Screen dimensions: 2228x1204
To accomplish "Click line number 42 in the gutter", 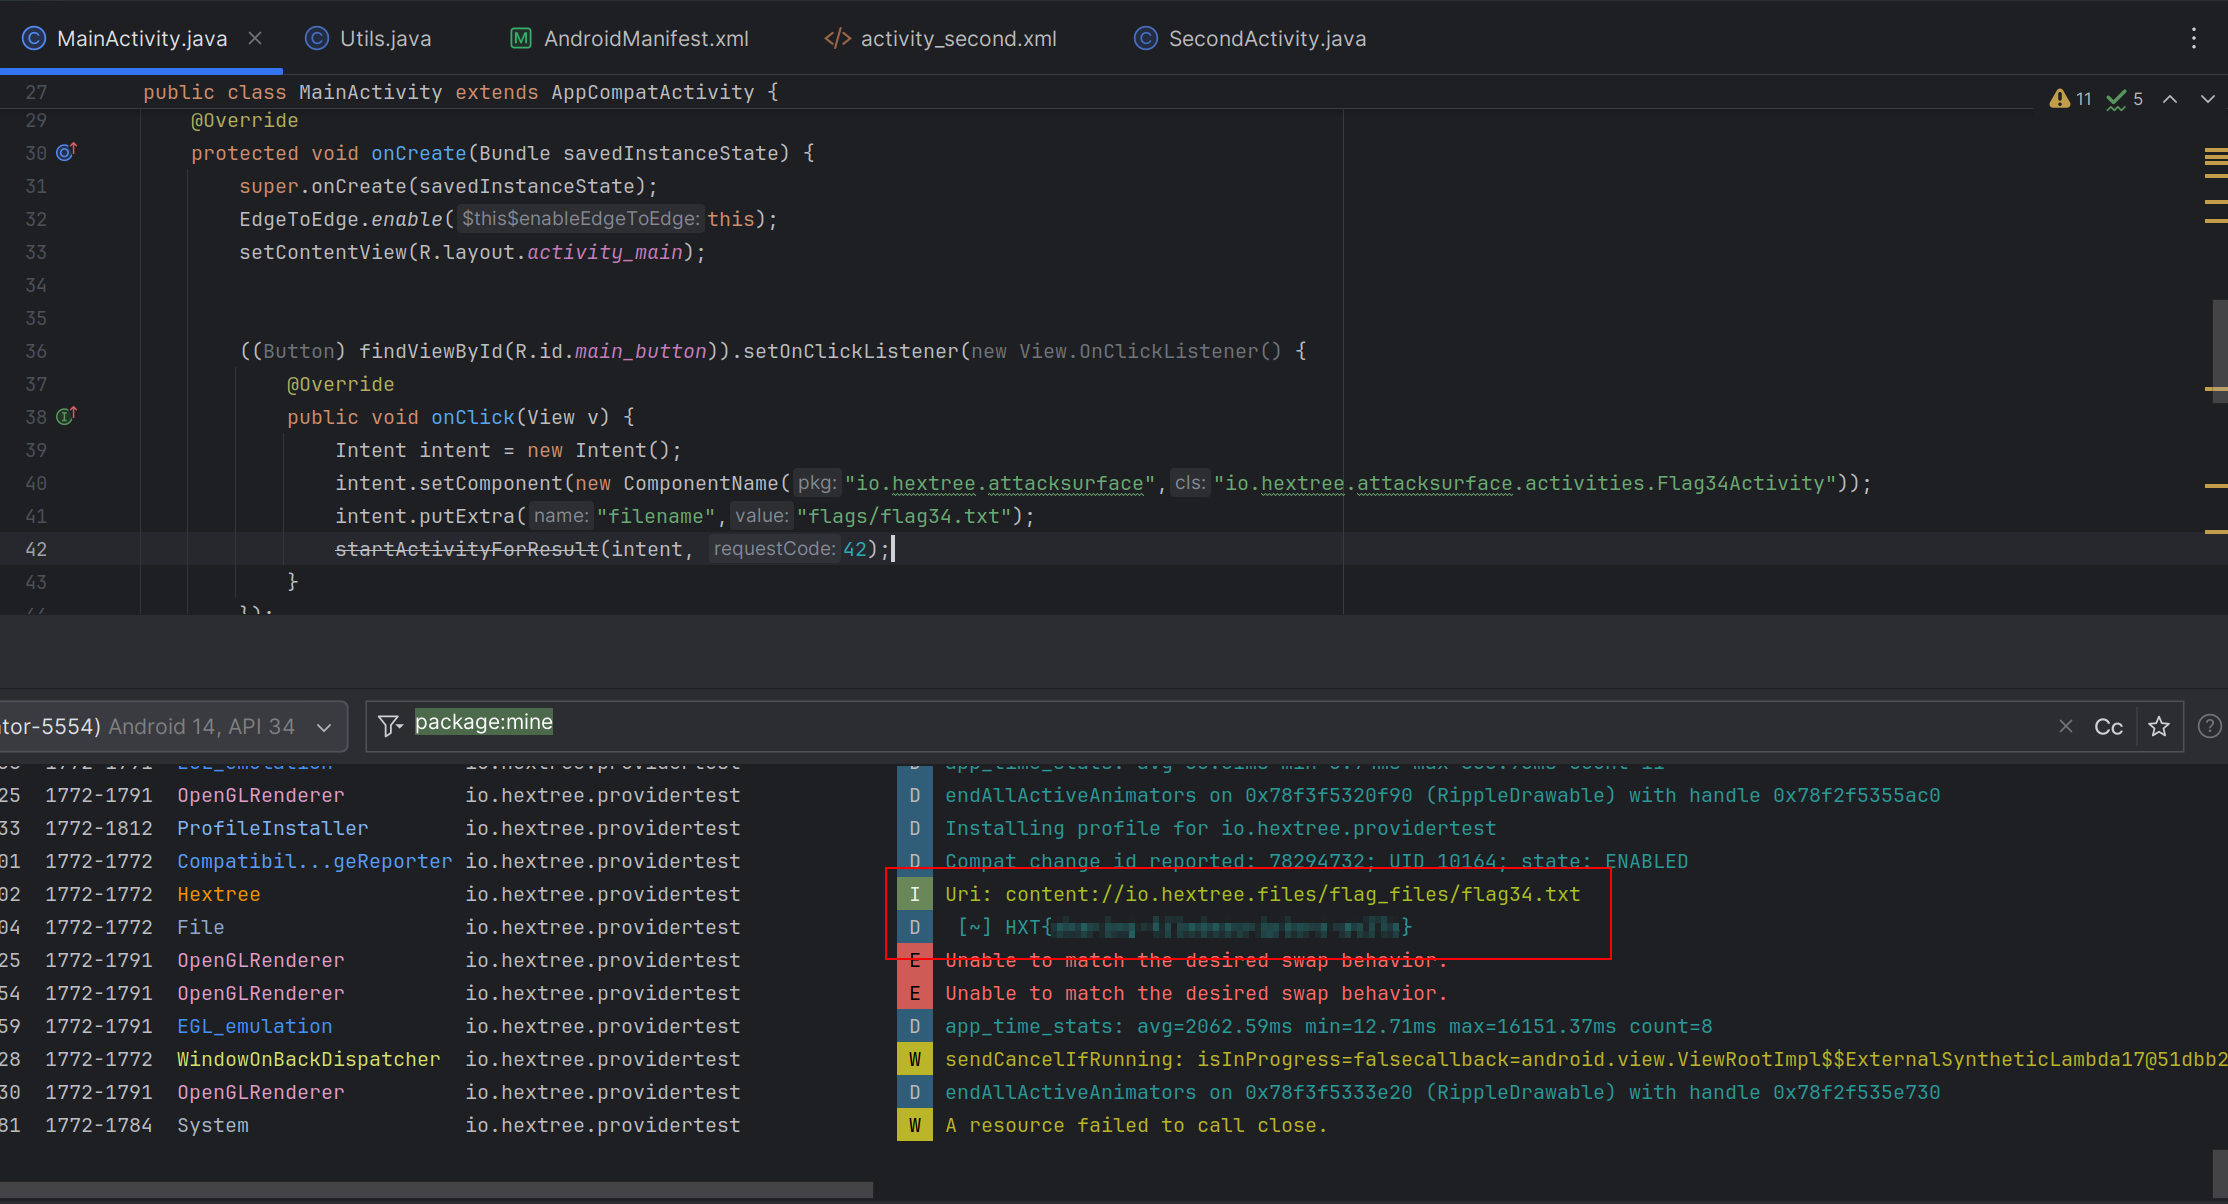I will pyautogui.click(x=36, y=549).
